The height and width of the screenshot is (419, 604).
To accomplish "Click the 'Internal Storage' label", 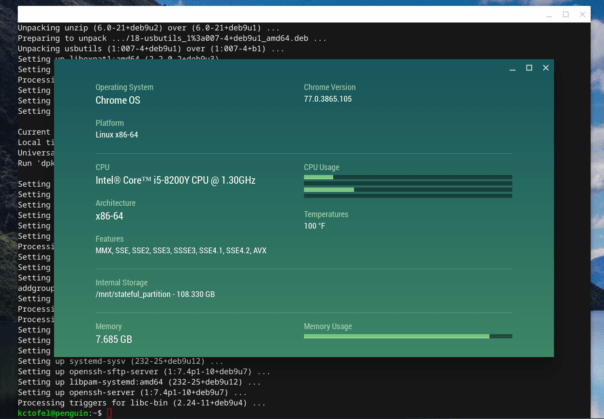I will pyautogui.click(x=121, y=283).
